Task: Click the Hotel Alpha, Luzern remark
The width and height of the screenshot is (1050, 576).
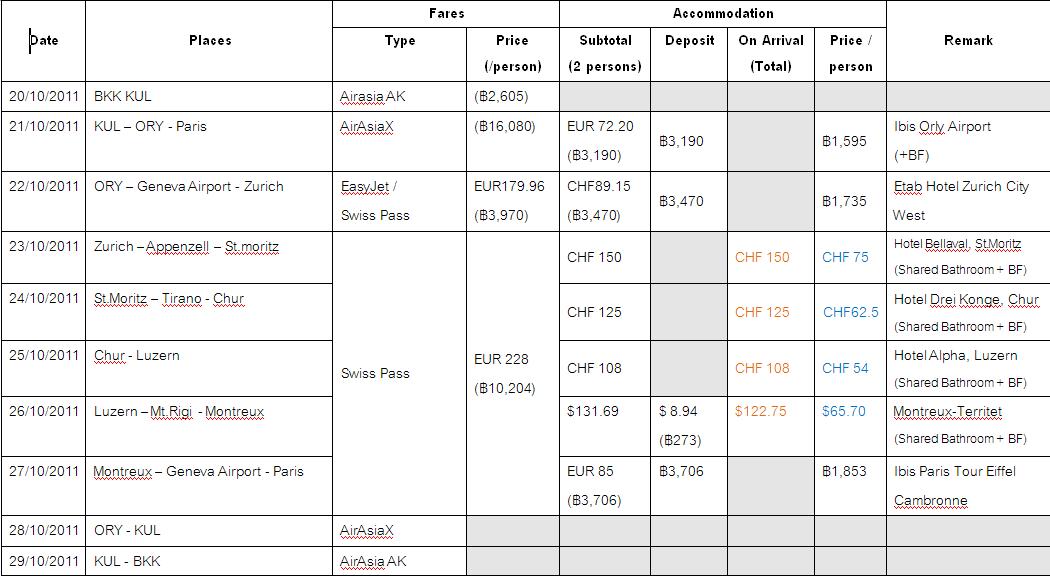Action: point(956,356)
